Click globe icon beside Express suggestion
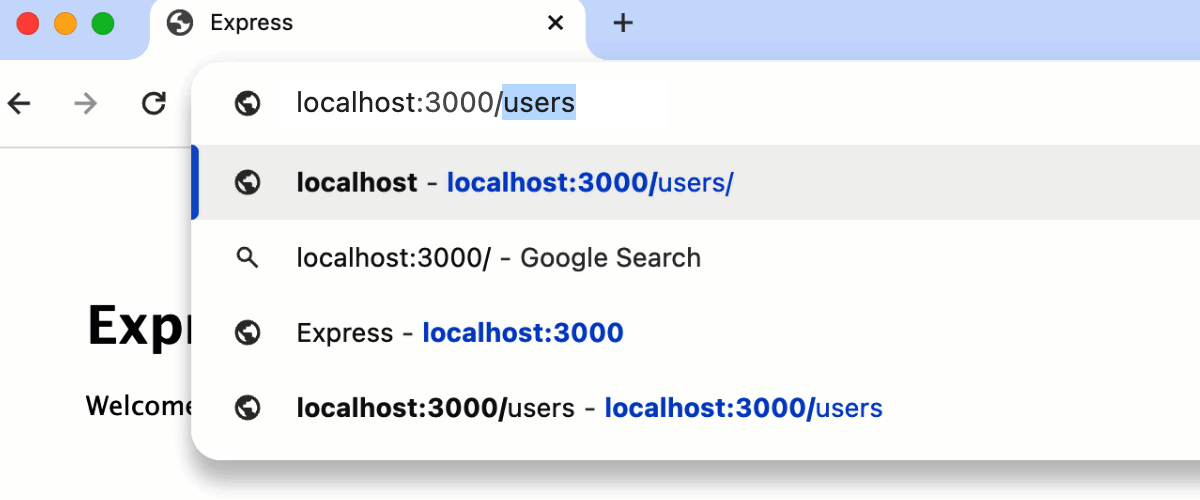Viewport: 1200px width, 500px height. pyautogui.click(x=247, y=333)
